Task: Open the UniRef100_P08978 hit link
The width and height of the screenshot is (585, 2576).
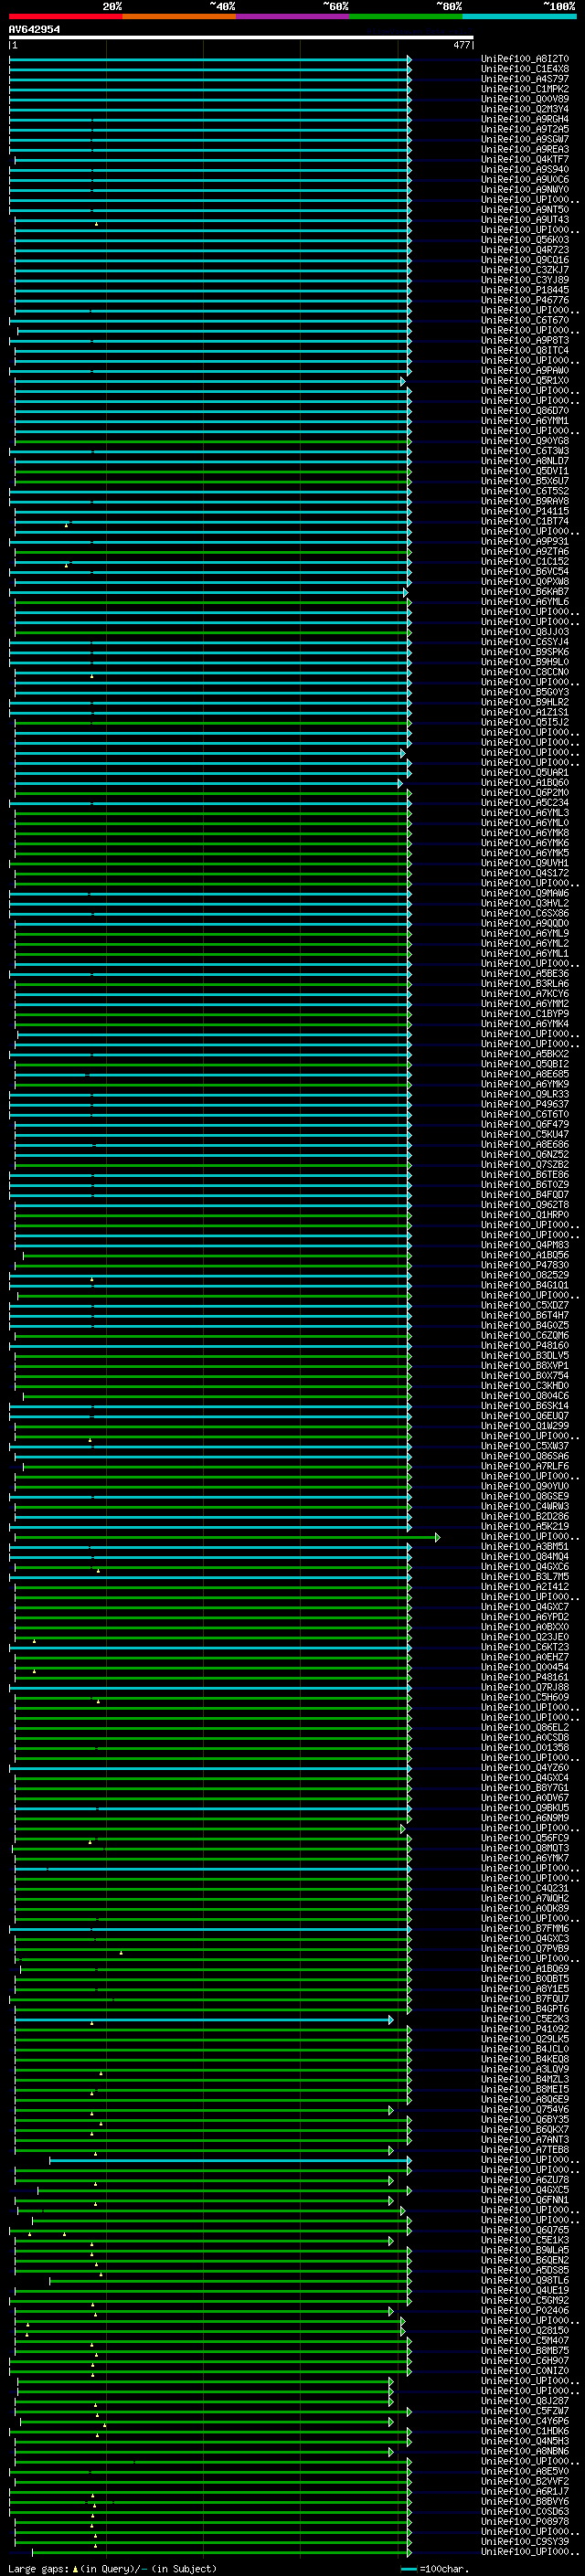Action: (x=524, y=2522)
